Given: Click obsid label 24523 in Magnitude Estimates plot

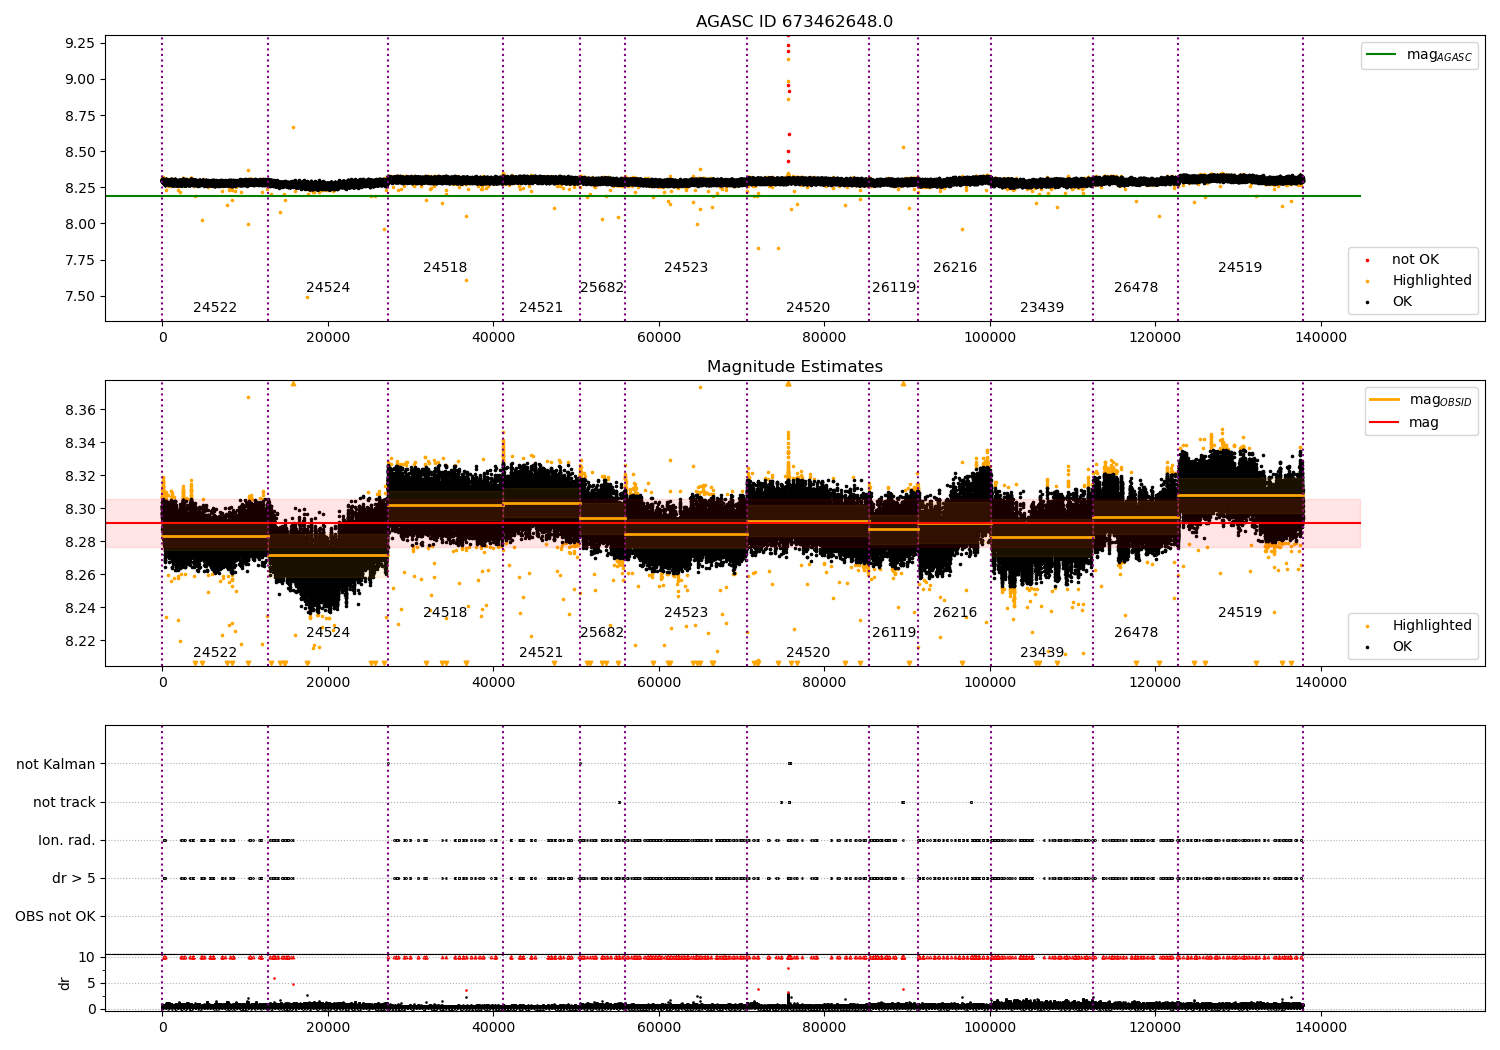Looking at the screenshot, I should (686, 612).
